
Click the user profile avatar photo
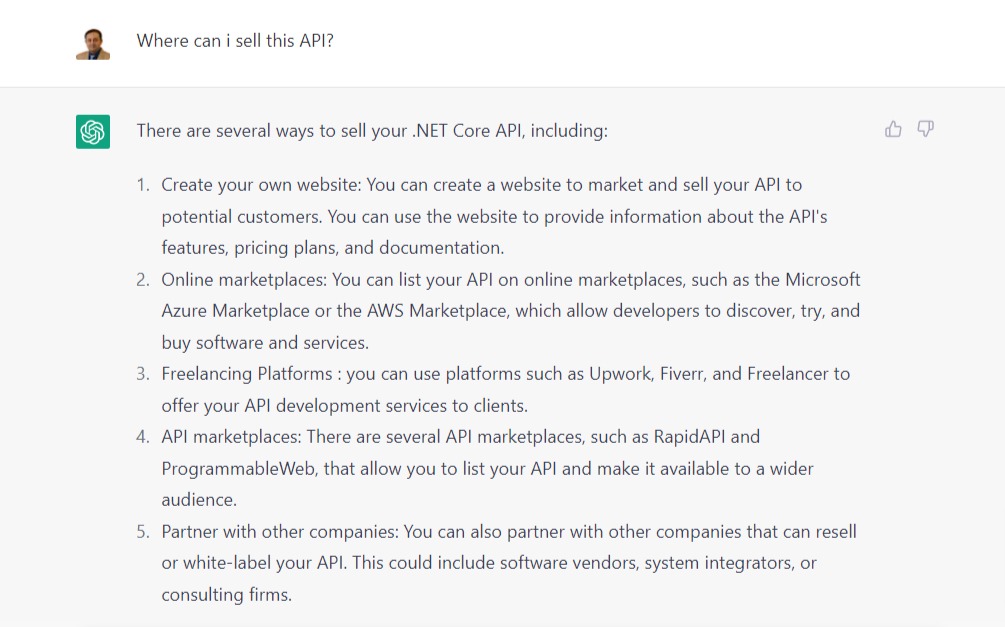coord(93,44)
